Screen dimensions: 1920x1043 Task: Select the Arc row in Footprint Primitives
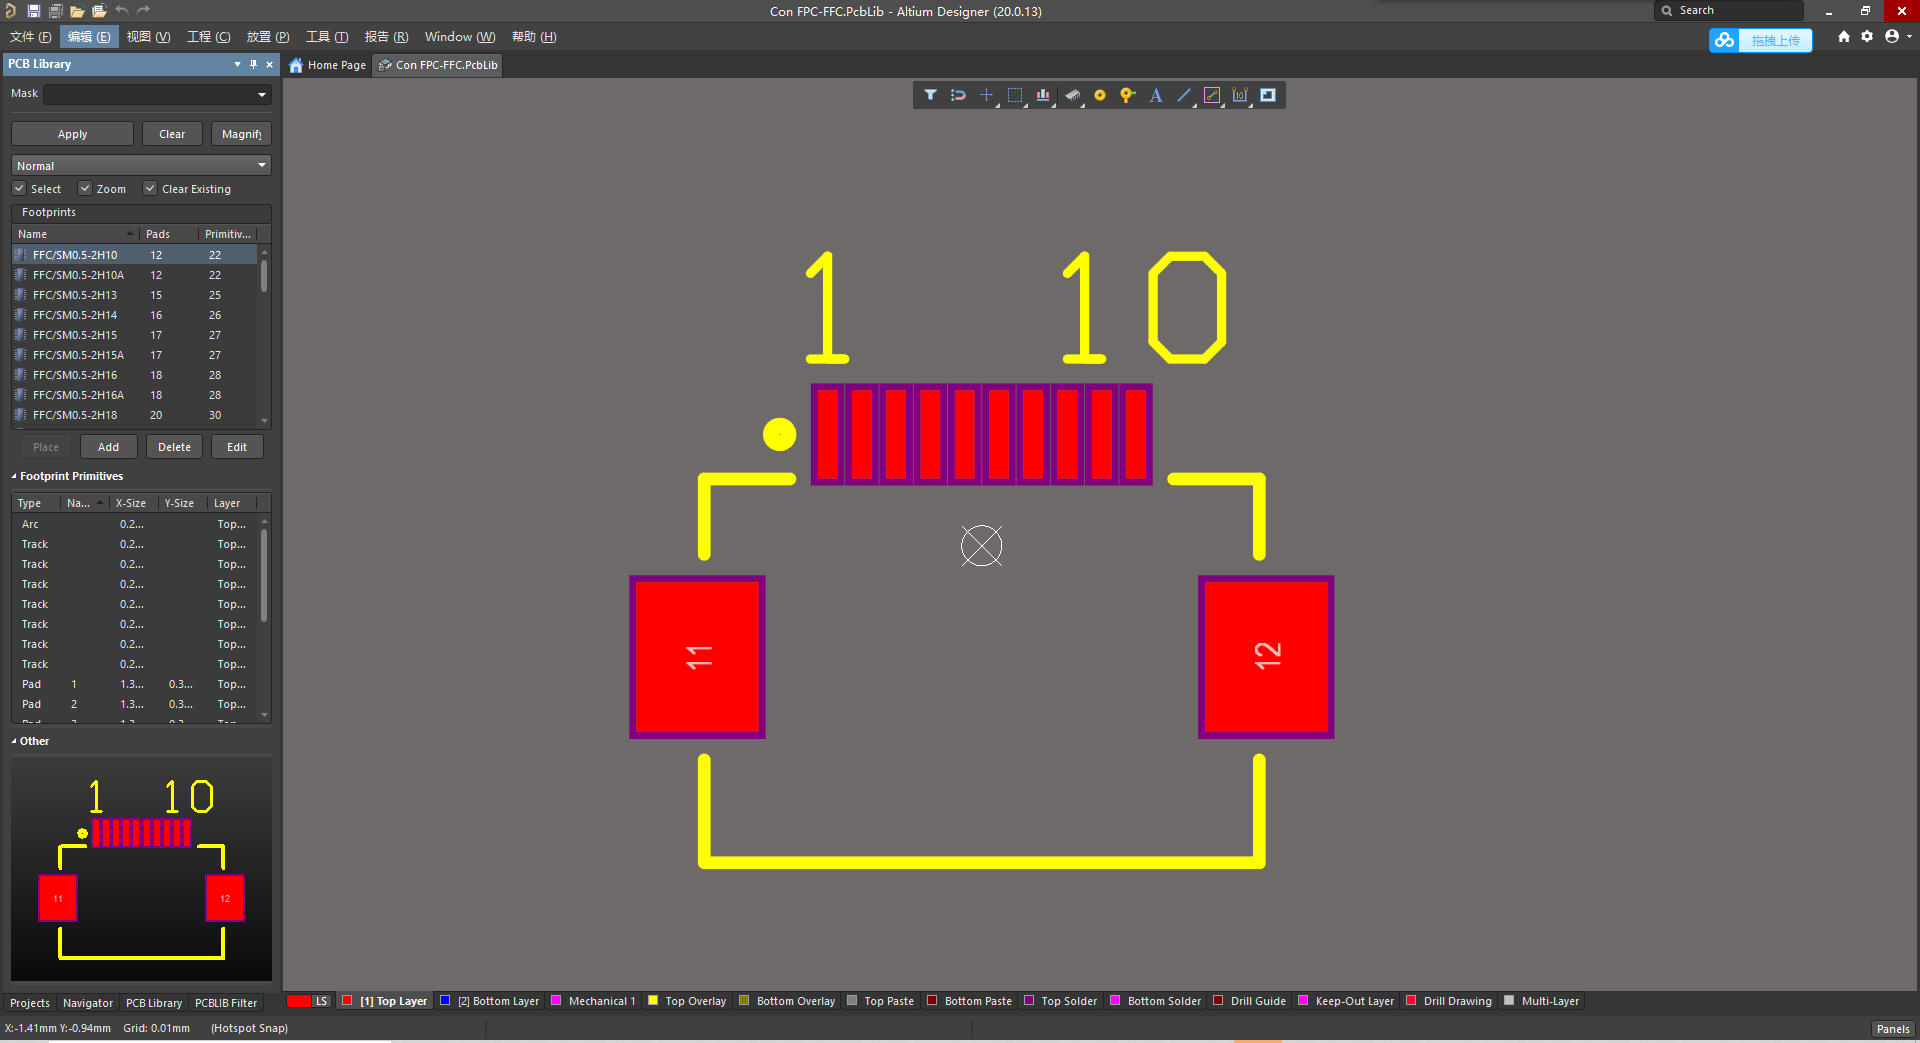[x=134, y=524]
